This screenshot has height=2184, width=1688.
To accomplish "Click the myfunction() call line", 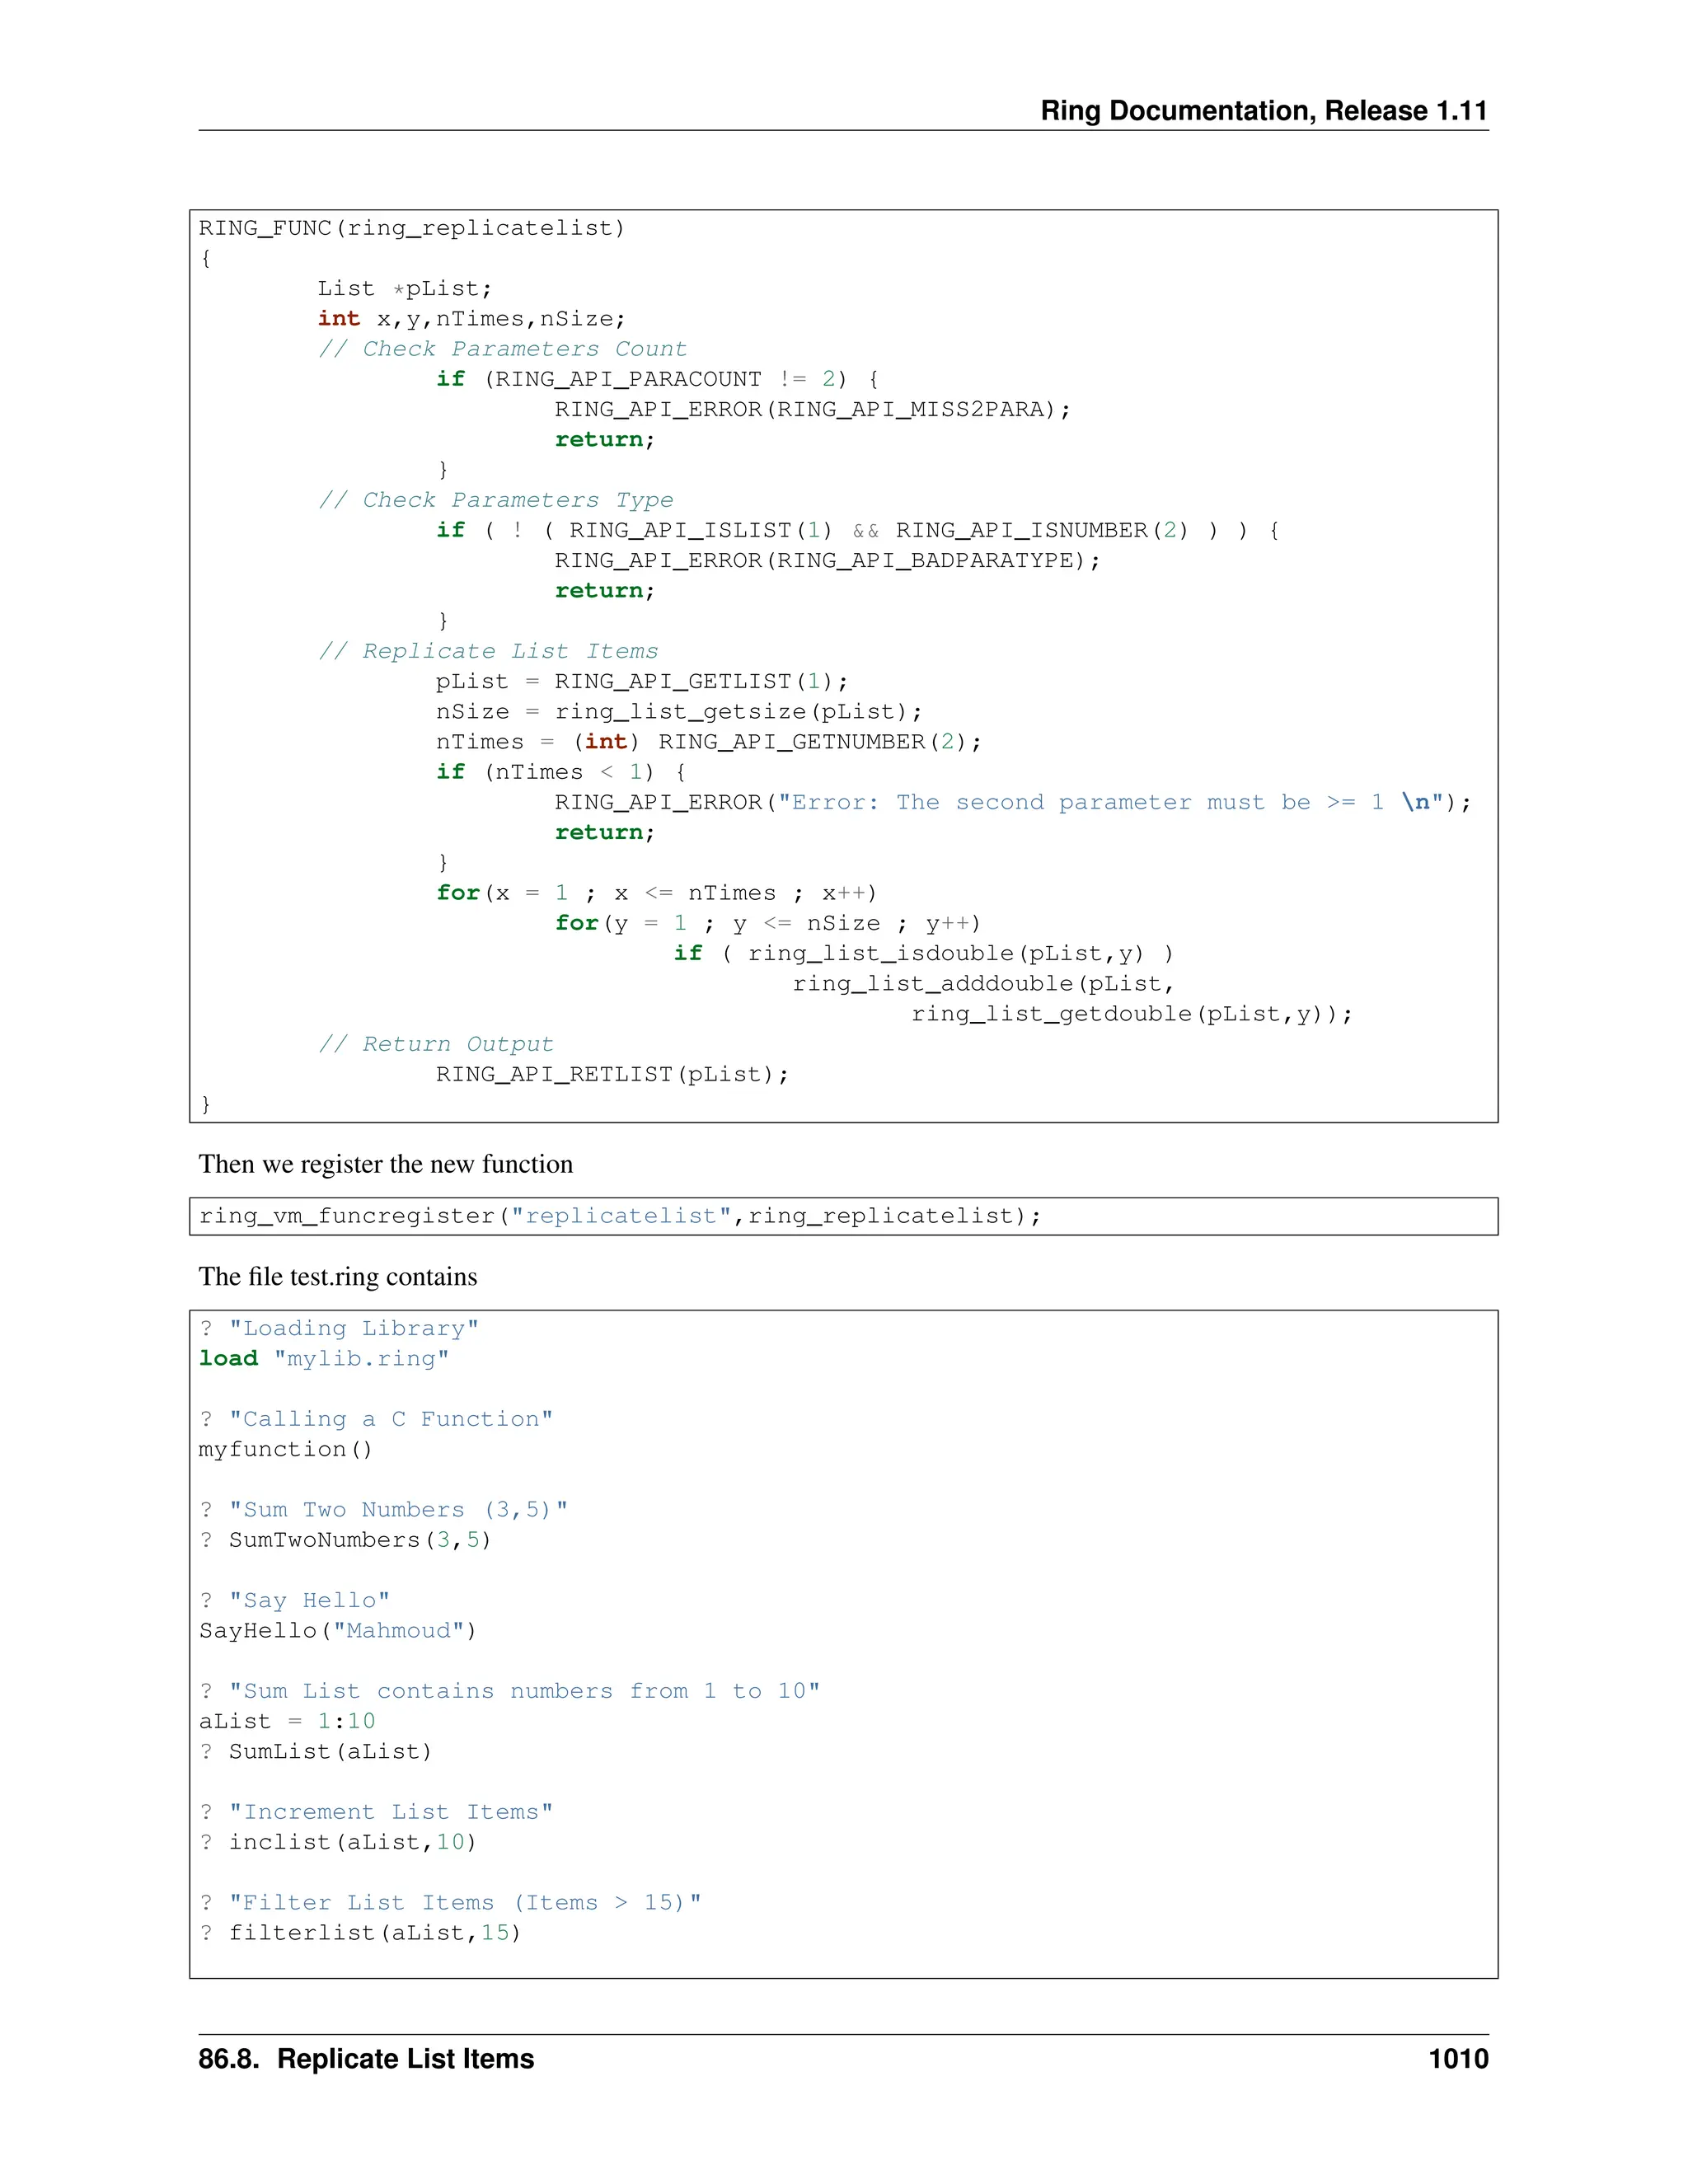I will click(x=286, y=1449).
